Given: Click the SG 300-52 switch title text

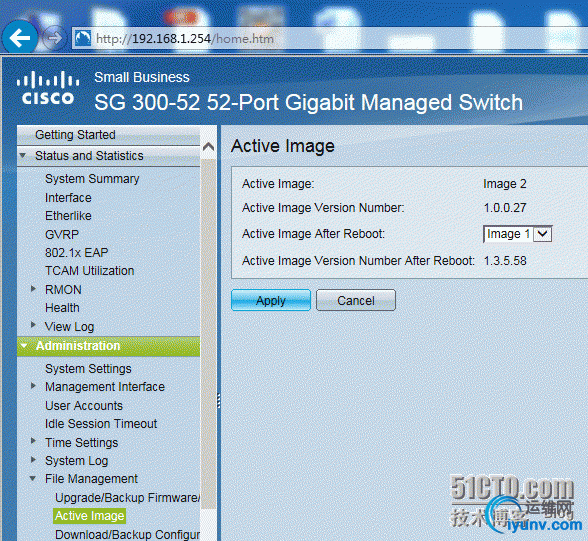Looking at the screenshot, I should pyautogui.click(x=308, y=102).
